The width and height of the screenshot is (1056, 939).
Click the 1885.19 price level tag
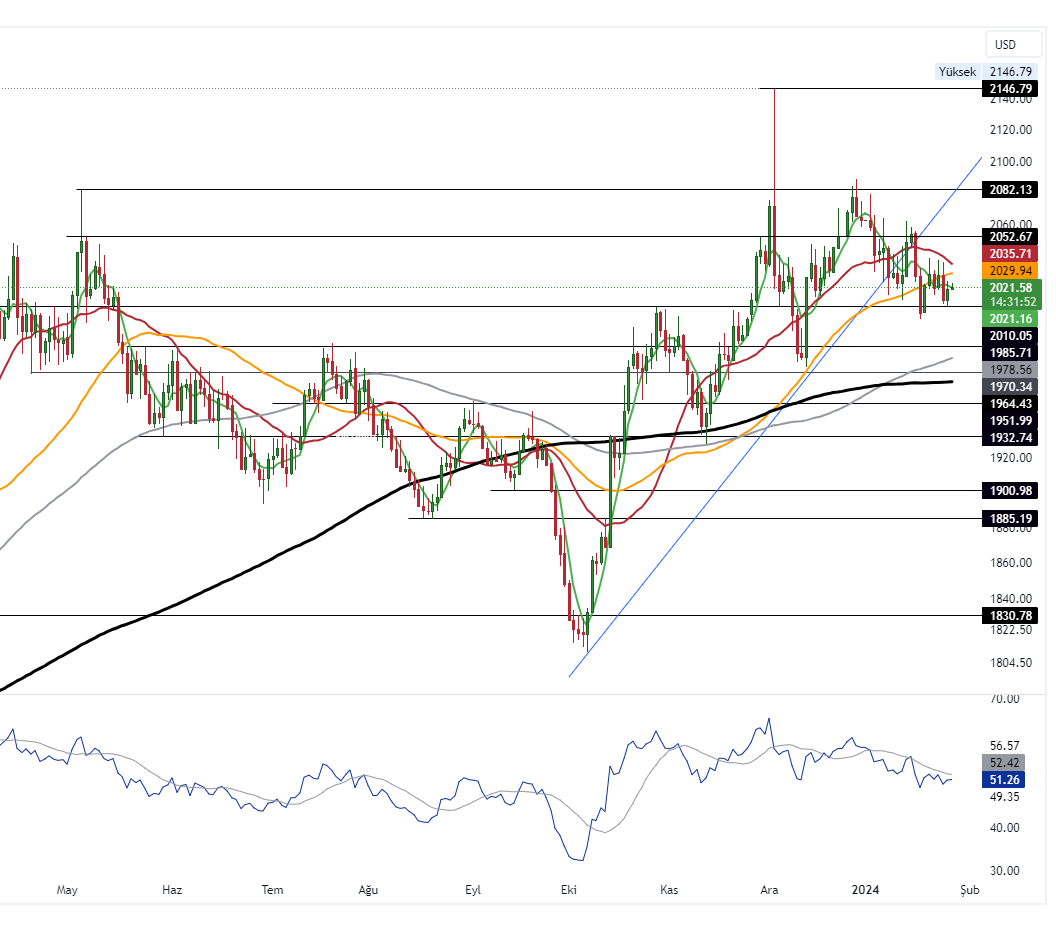(x=1010, y=519)
